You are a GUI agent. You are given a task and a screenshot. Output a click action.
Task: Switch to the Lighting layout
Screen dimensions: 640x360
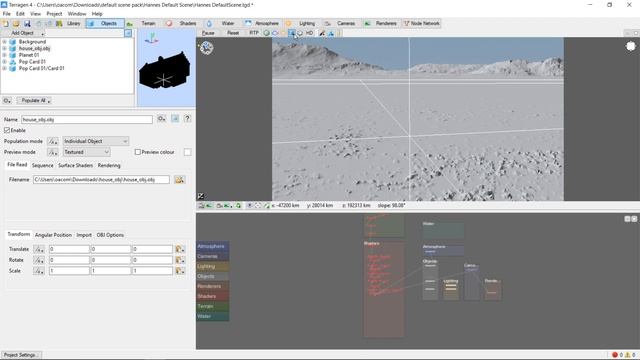coord(302,24)
